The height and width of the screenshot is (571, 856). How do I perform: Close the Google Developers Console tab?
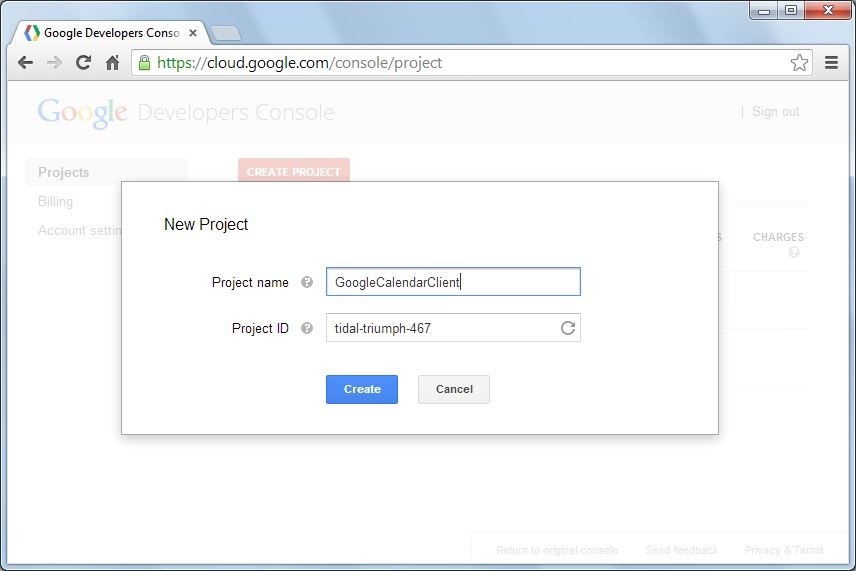coord(193,33)
